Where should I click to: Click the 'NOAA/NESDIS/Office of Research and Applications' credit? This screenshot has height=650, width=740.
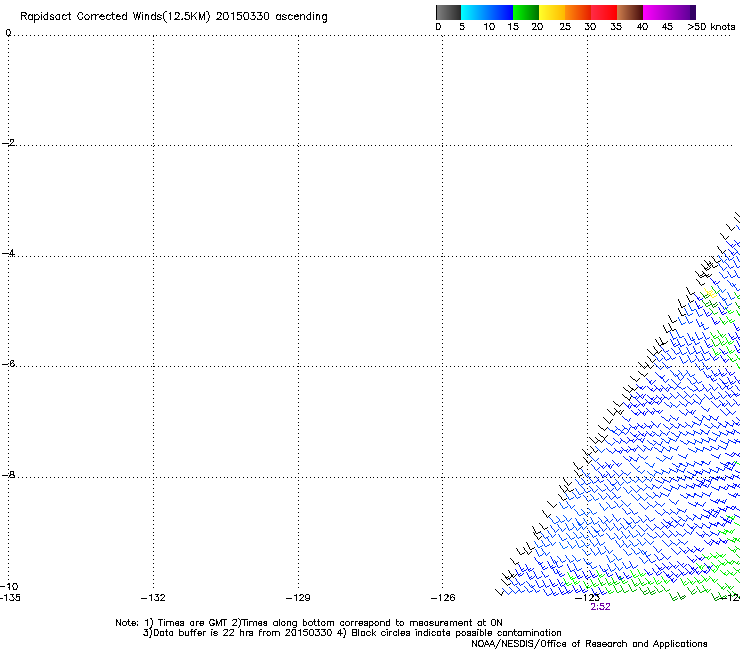tap(589, 644)
